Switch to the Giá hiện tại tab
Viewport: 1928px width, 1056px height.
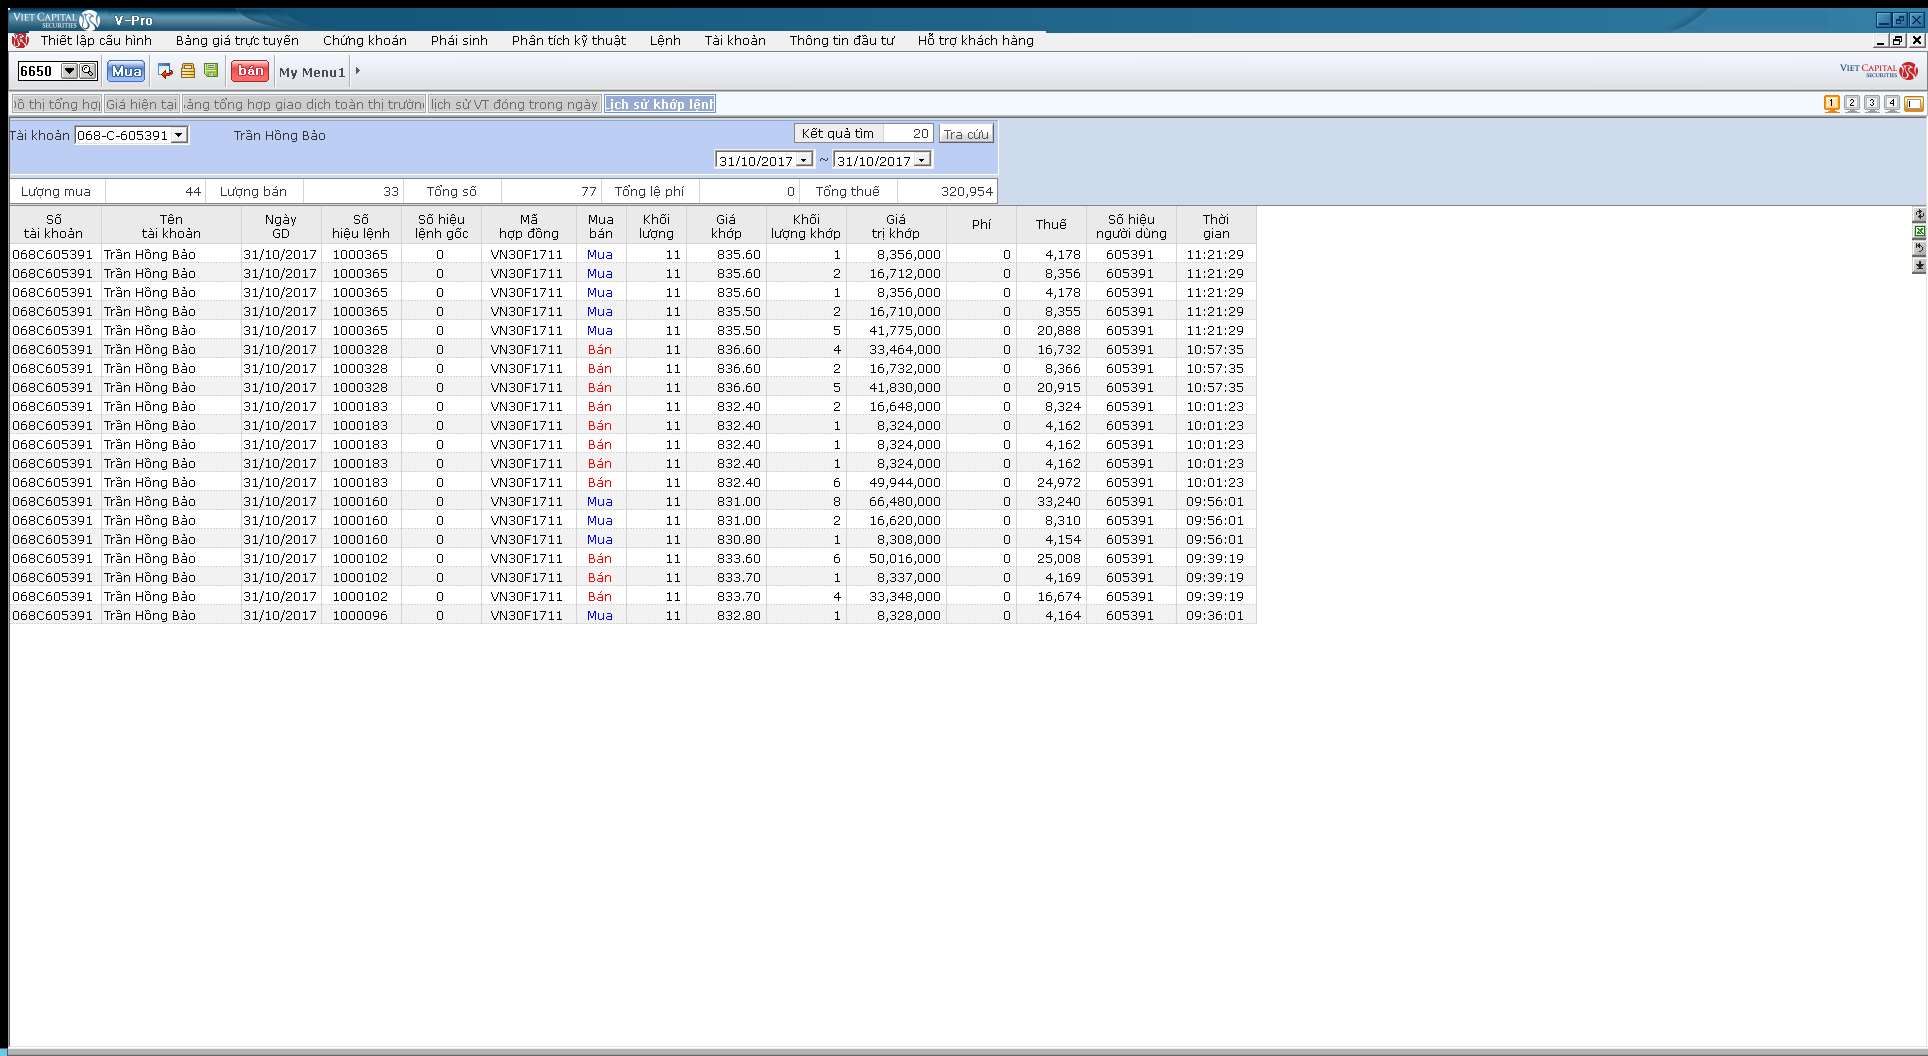click(142, 104)
